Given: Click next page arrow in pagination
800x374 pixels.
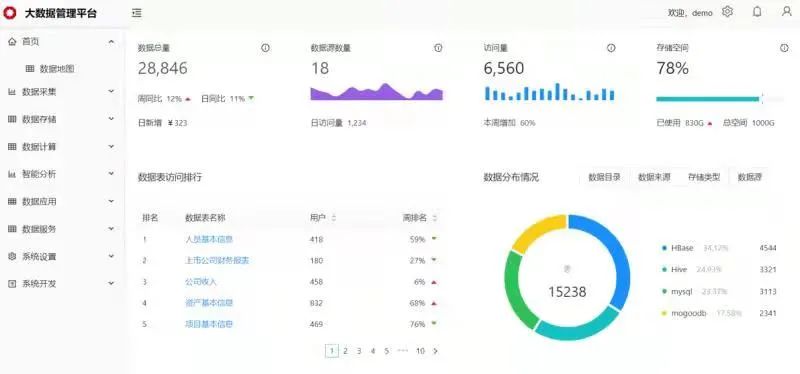Looking at the screenshot, I should (x=435, y=351).
